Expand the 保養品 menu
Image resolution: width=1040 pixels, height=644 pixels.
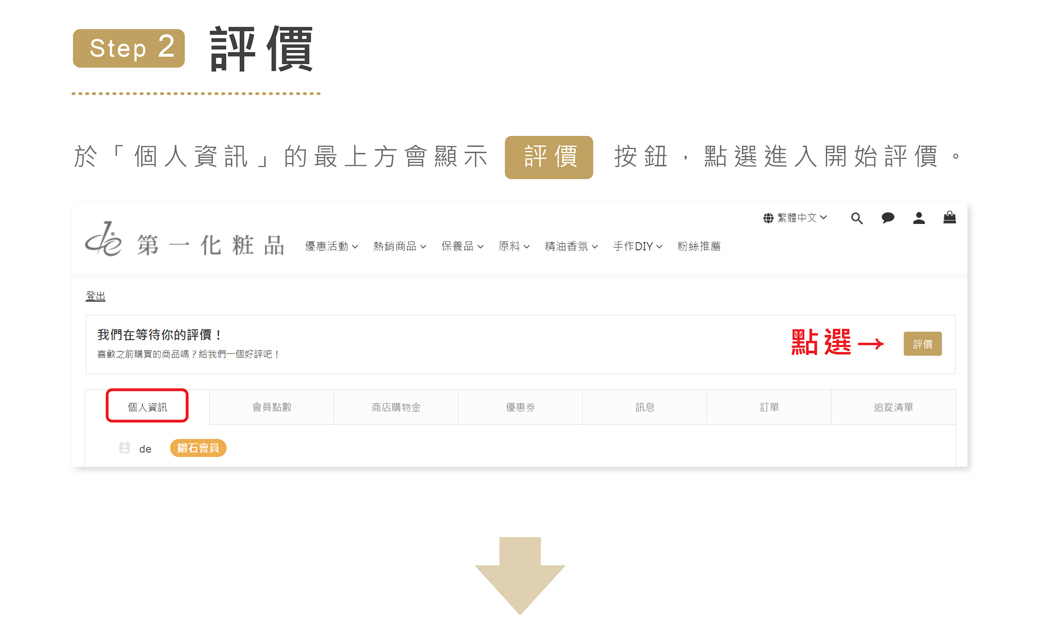click(462, 246)
